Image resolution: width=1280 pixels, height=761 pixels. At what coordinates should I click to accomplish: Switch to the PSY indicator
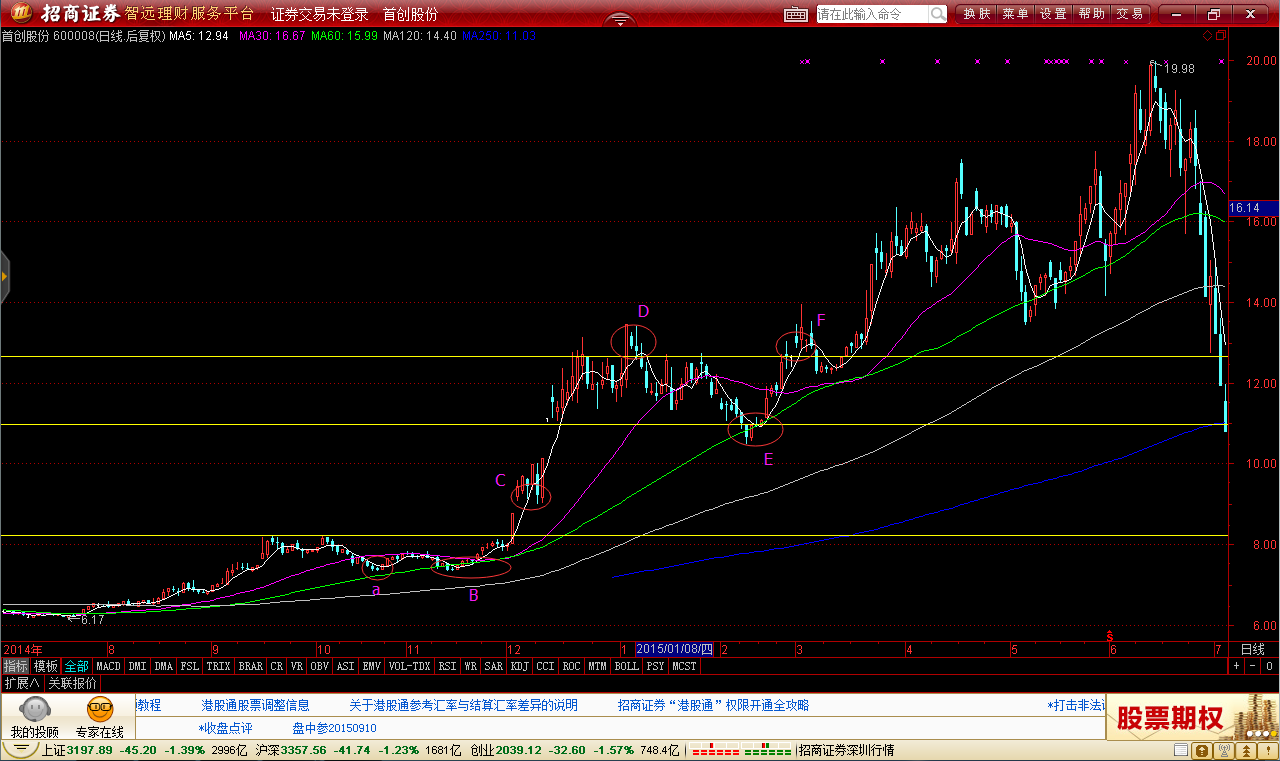pyautogui.click(x=656, y=666)
